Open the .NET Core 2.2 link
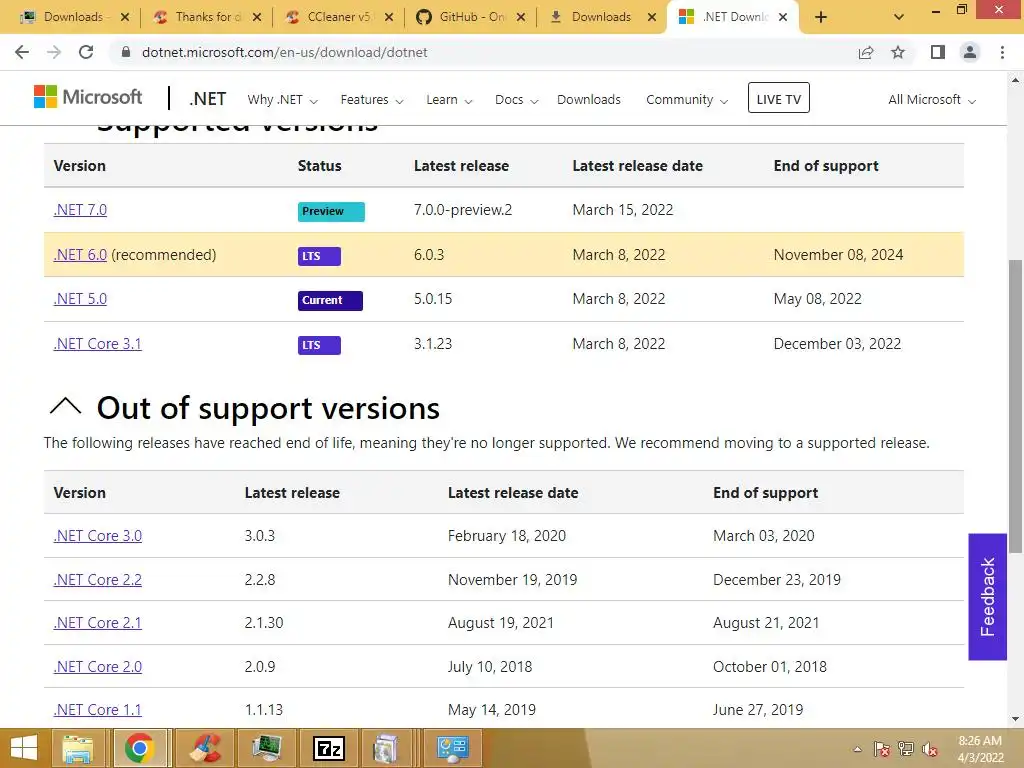 coord(97,579)
